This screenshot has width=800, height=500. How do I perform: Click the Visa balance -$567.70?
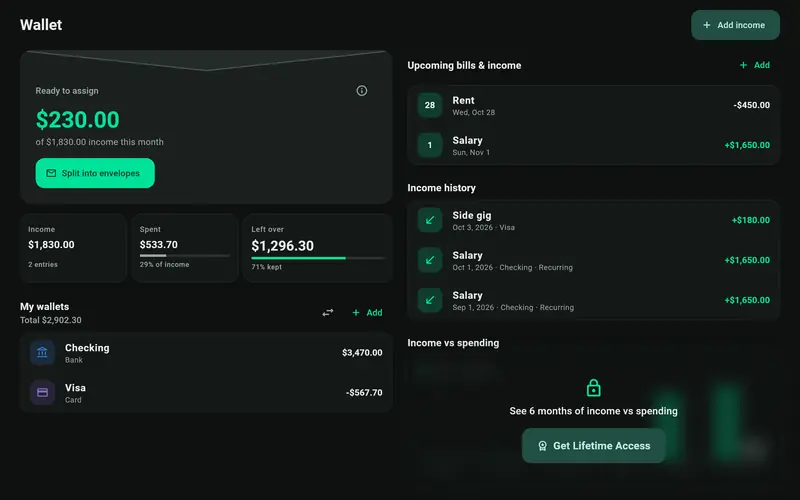(364, 392)
